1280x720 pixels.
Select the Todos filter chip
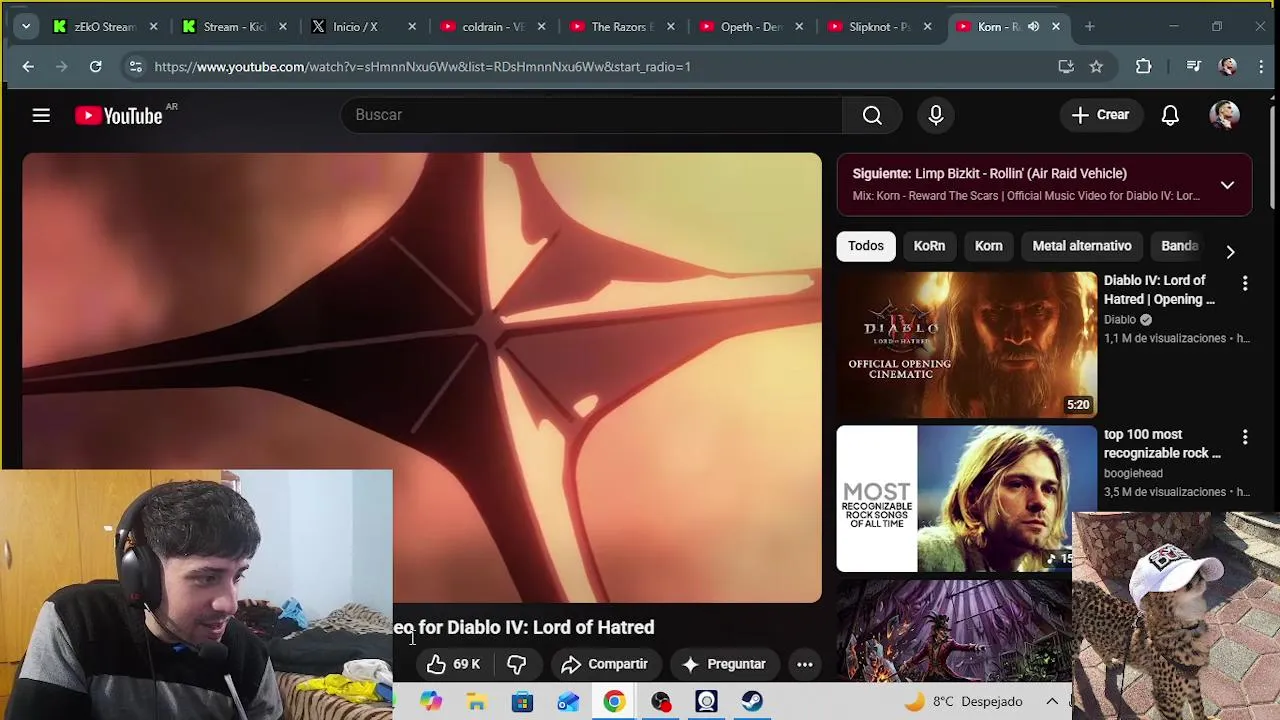(x=866, y=246)
